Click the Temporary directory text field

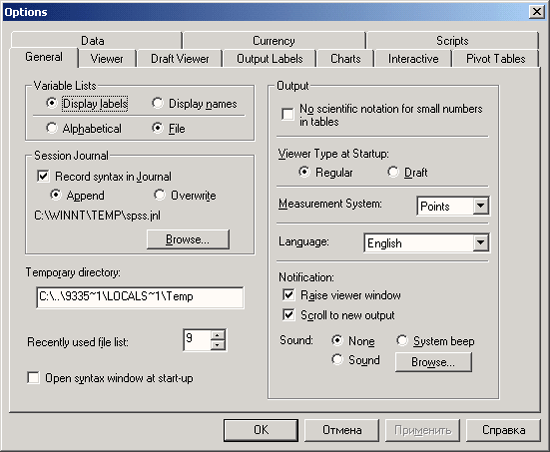140,297
